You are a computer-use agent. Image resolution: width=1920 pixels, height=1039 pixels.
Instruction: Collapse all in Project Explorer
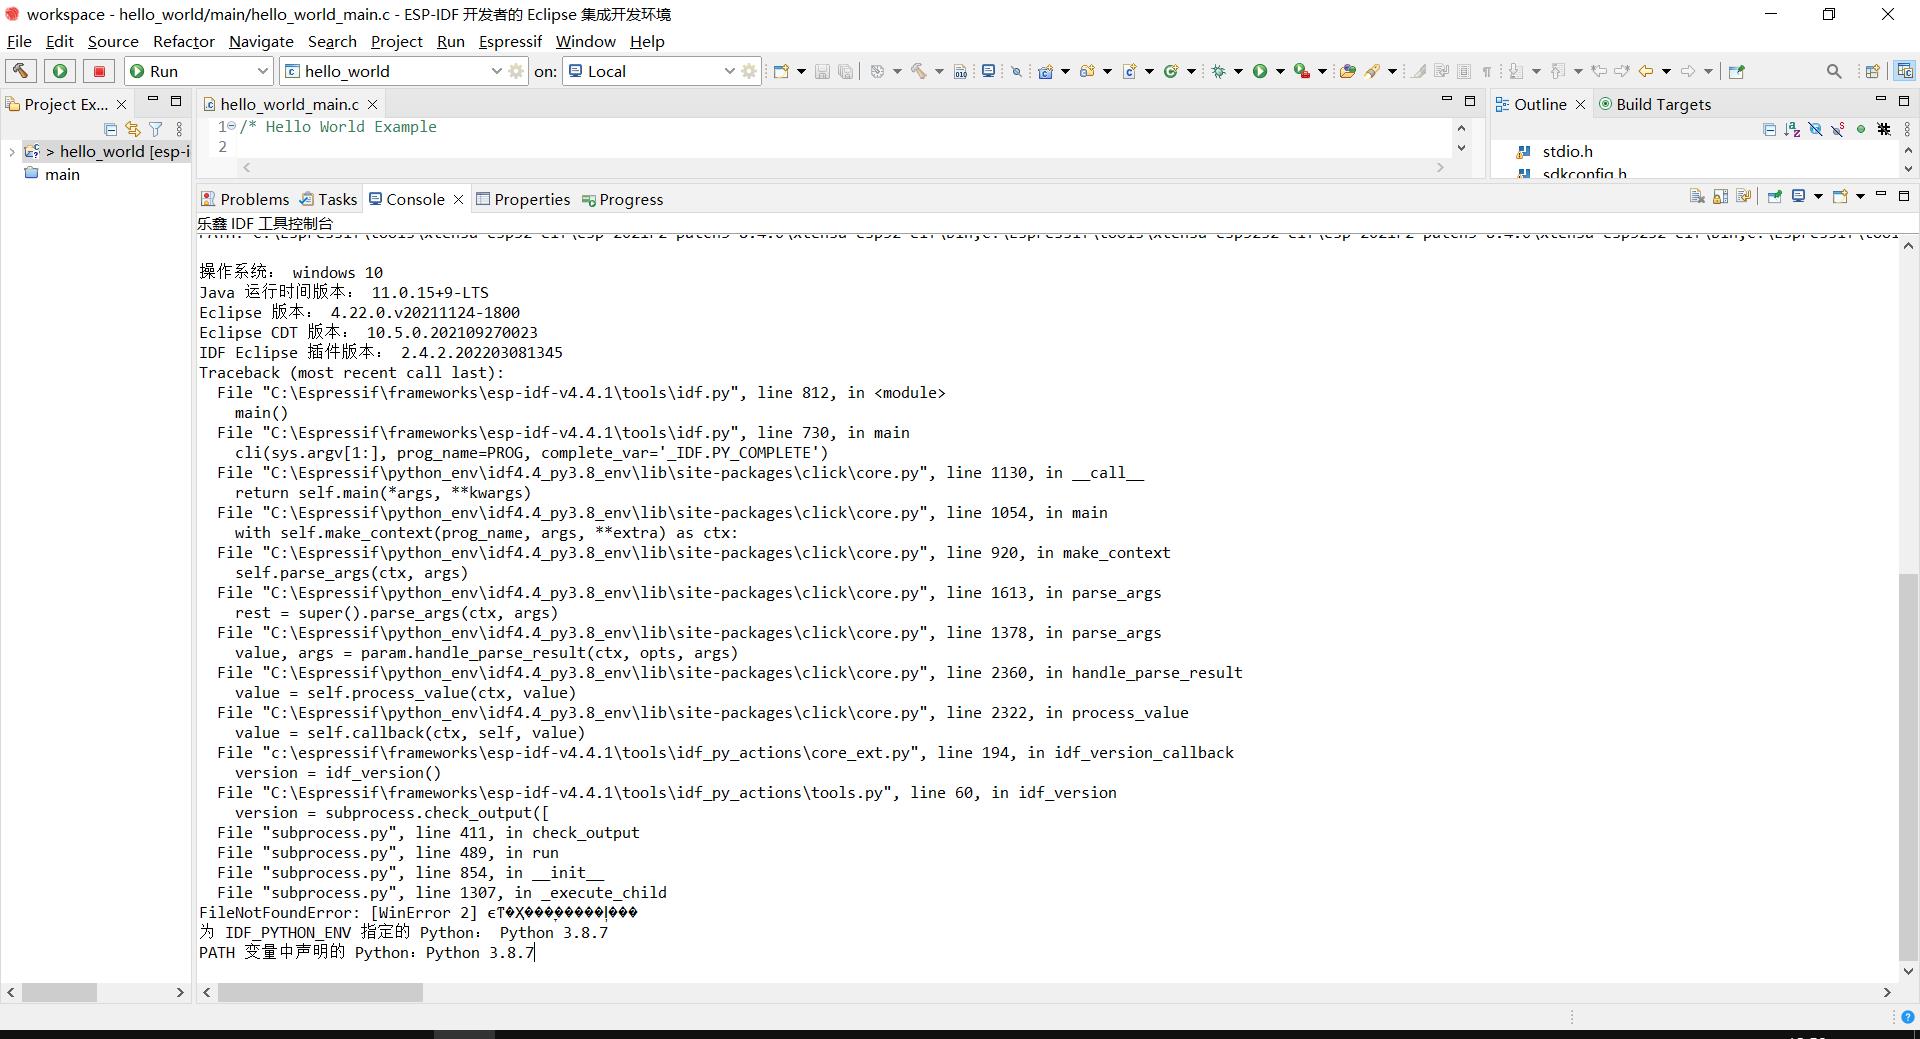111,129
